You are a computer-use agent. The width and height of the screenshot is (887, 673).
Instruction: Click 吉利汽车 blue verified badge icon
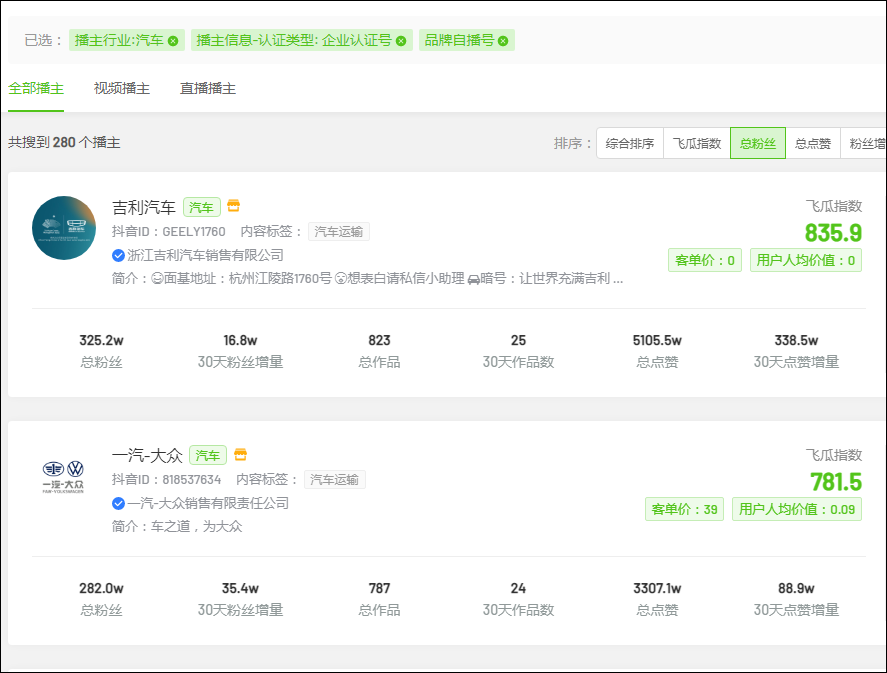pos(119,255)
